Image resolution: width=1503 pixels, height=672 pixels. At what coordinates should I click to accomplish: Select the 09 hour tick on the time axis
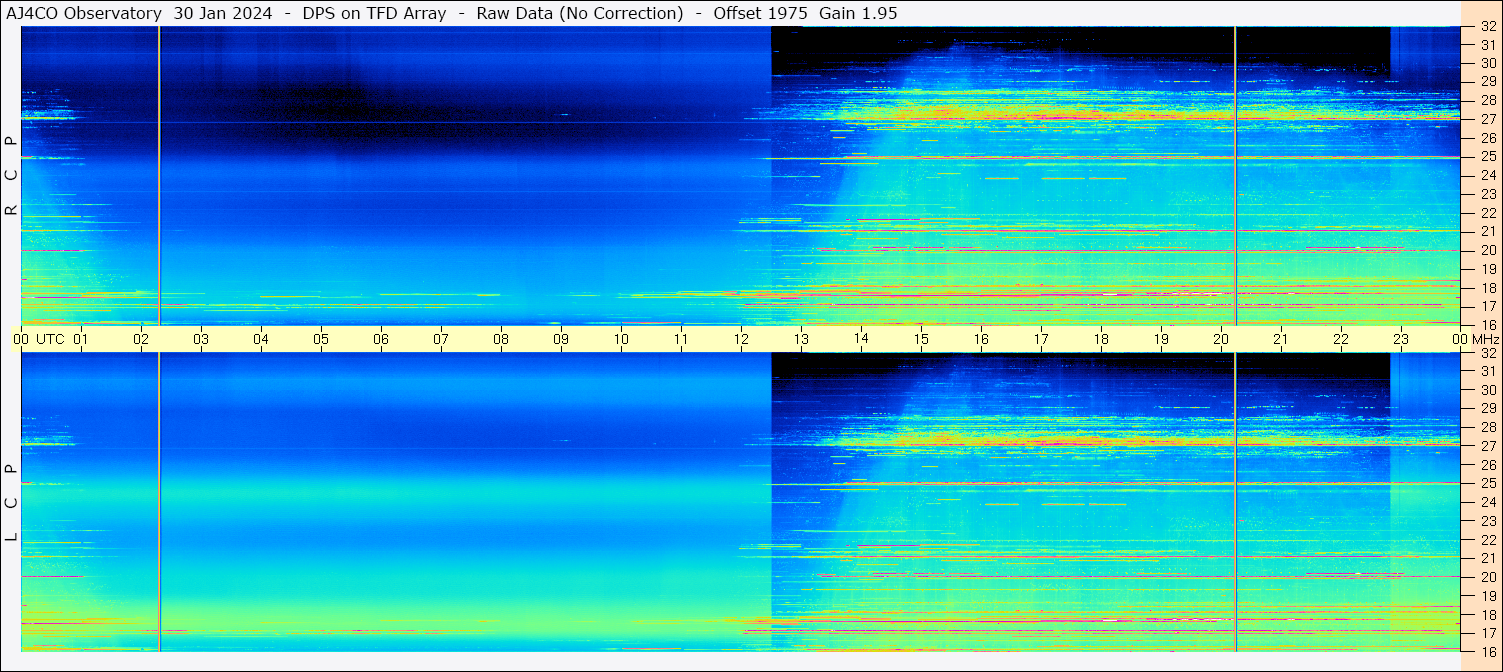[x=561, y=339]
